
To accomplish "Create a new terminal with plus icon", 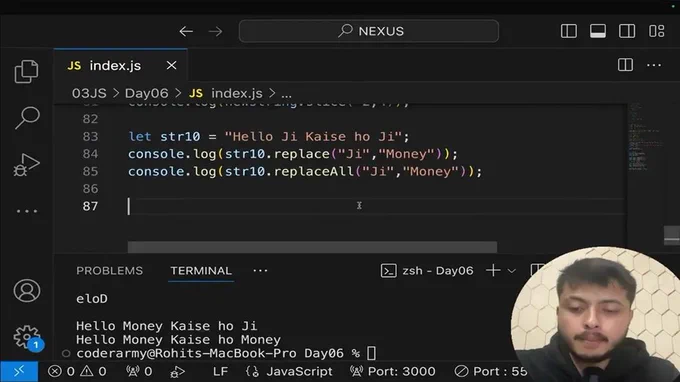I will [493, 271].
